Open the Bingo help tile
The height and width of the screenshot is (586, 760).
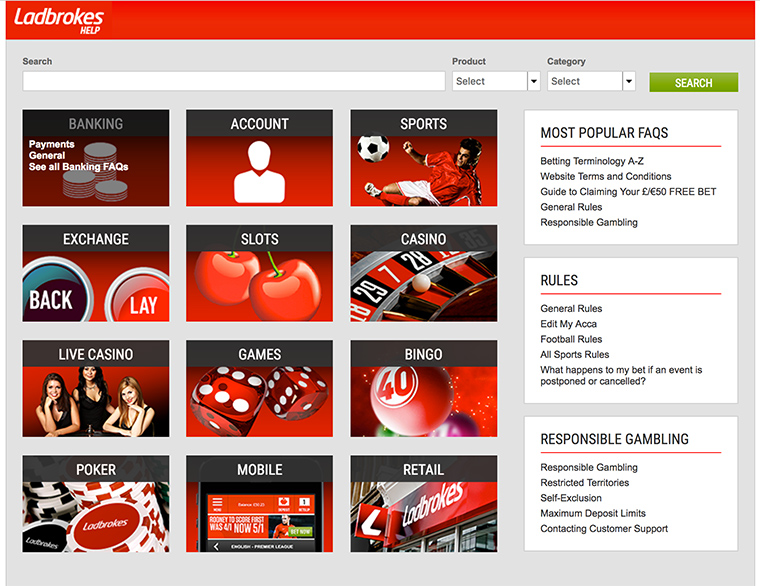[424, 389]
